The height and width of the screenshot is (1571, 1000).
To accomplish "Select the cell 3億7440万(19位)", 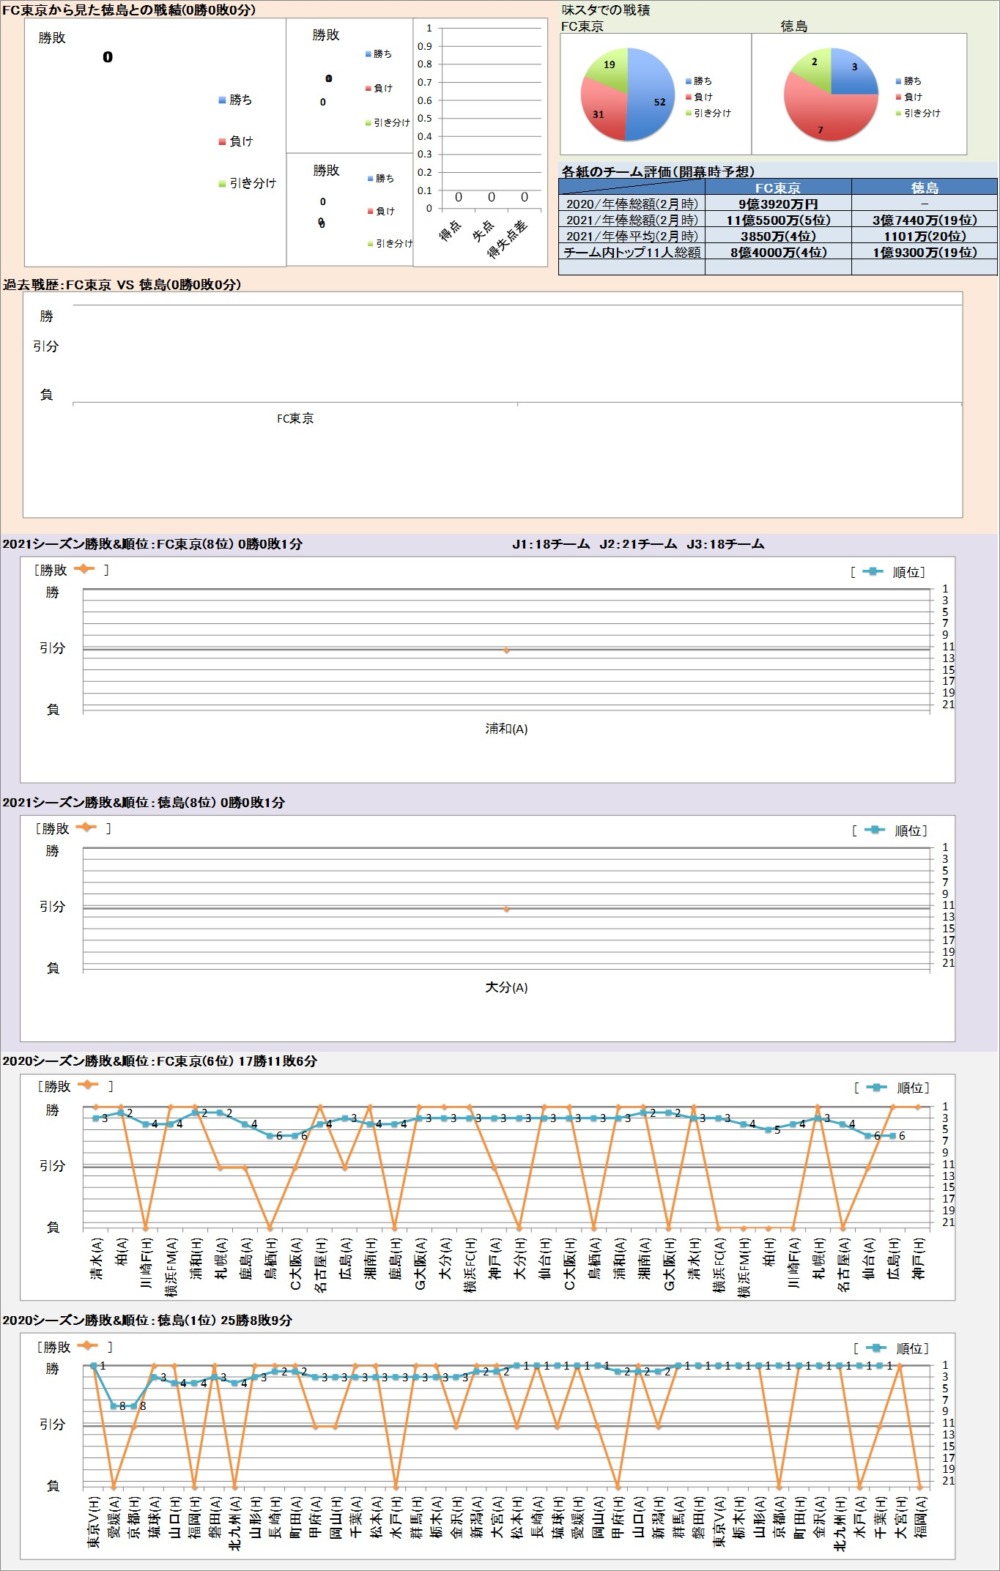I will tap(924, 219).
